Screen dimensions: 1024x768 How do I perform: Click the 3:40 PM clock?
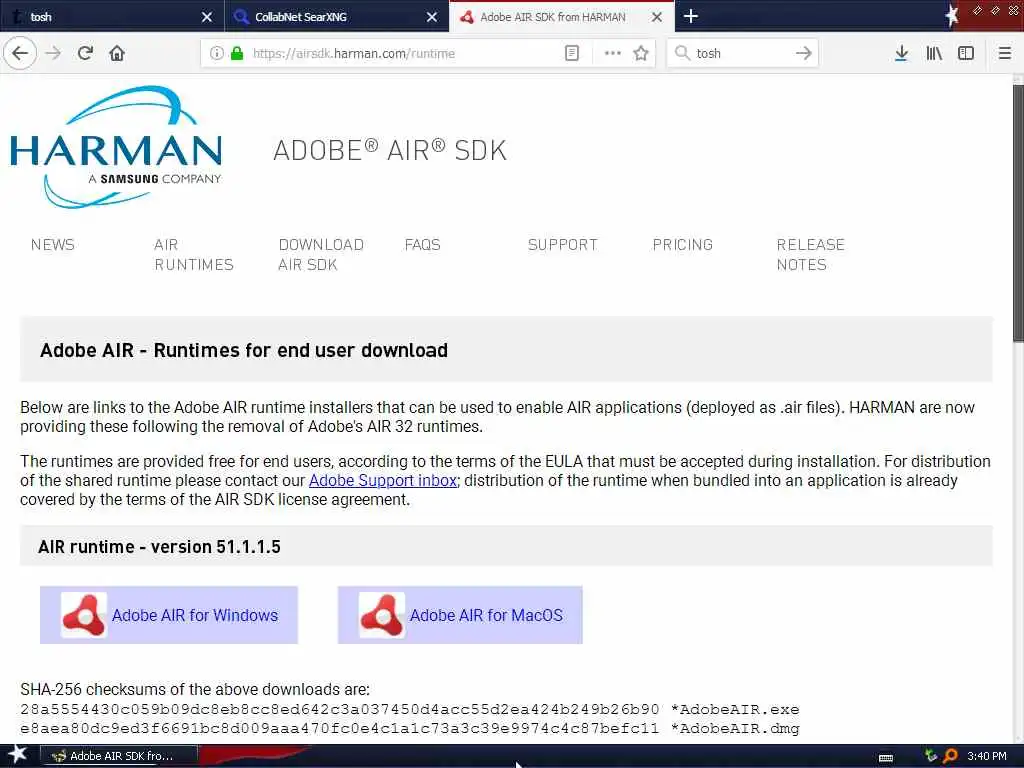coord(987,756)
